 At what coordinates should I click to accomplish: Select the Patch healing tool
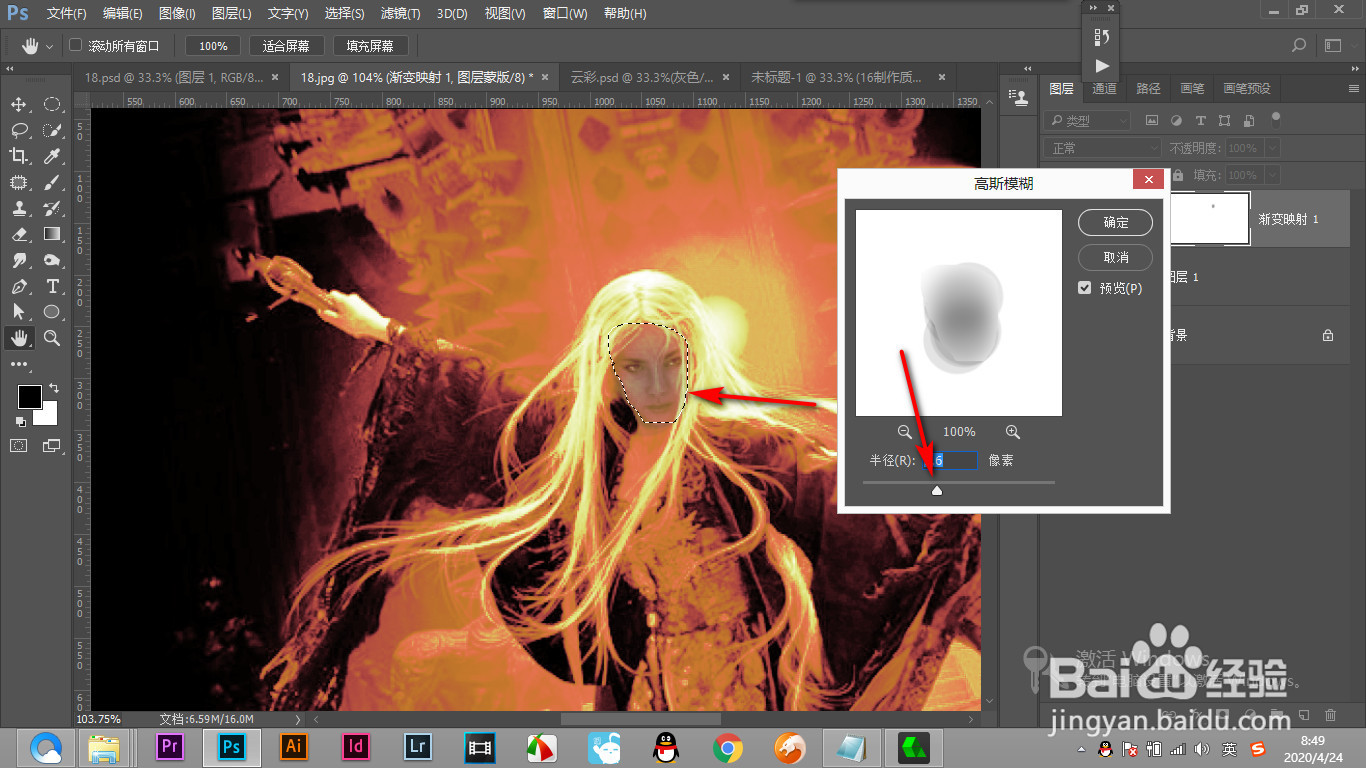pos(19,182)
